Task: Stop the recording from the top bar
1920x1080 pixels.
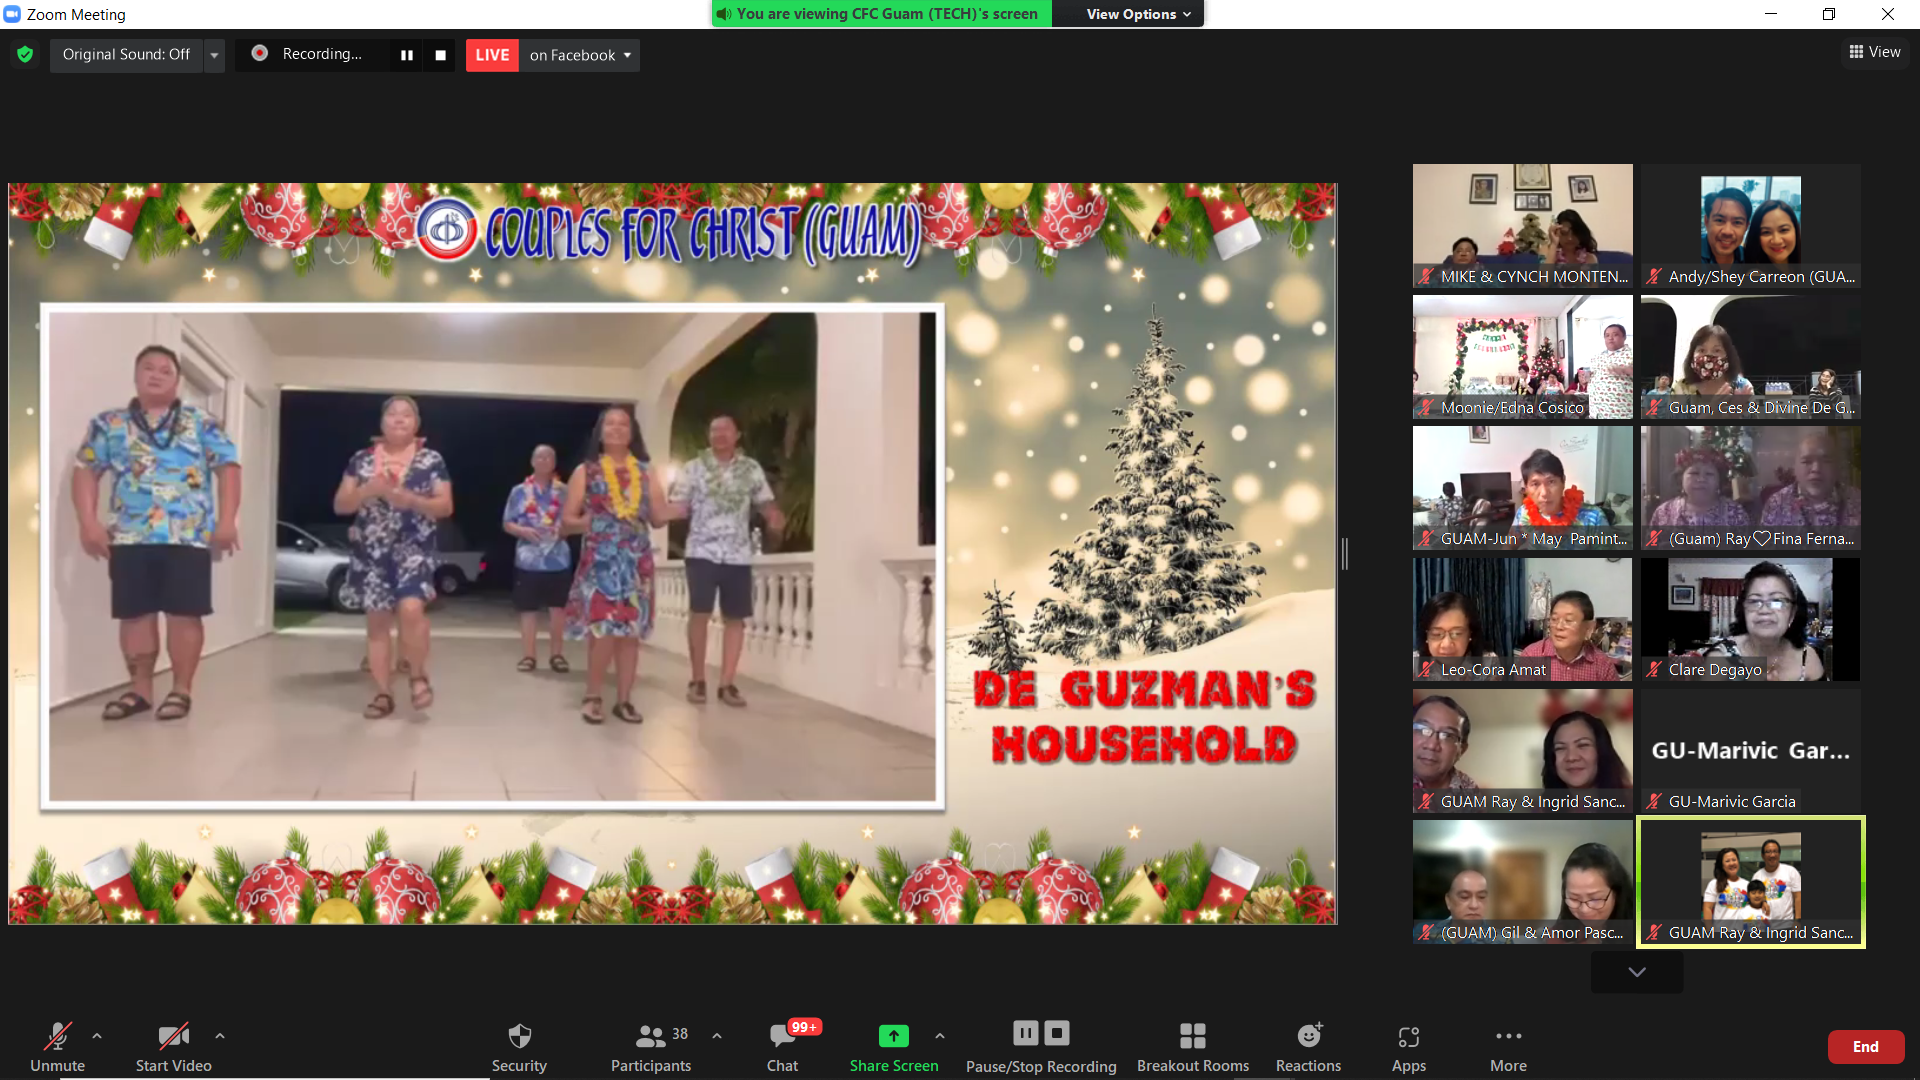Action: click(x=440, y=55)
